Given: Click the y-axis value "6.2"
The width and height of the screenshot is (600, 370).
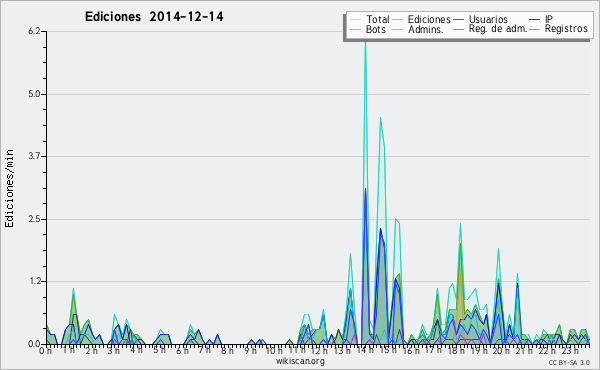Looking at the screenshot, I should (34, 31).
